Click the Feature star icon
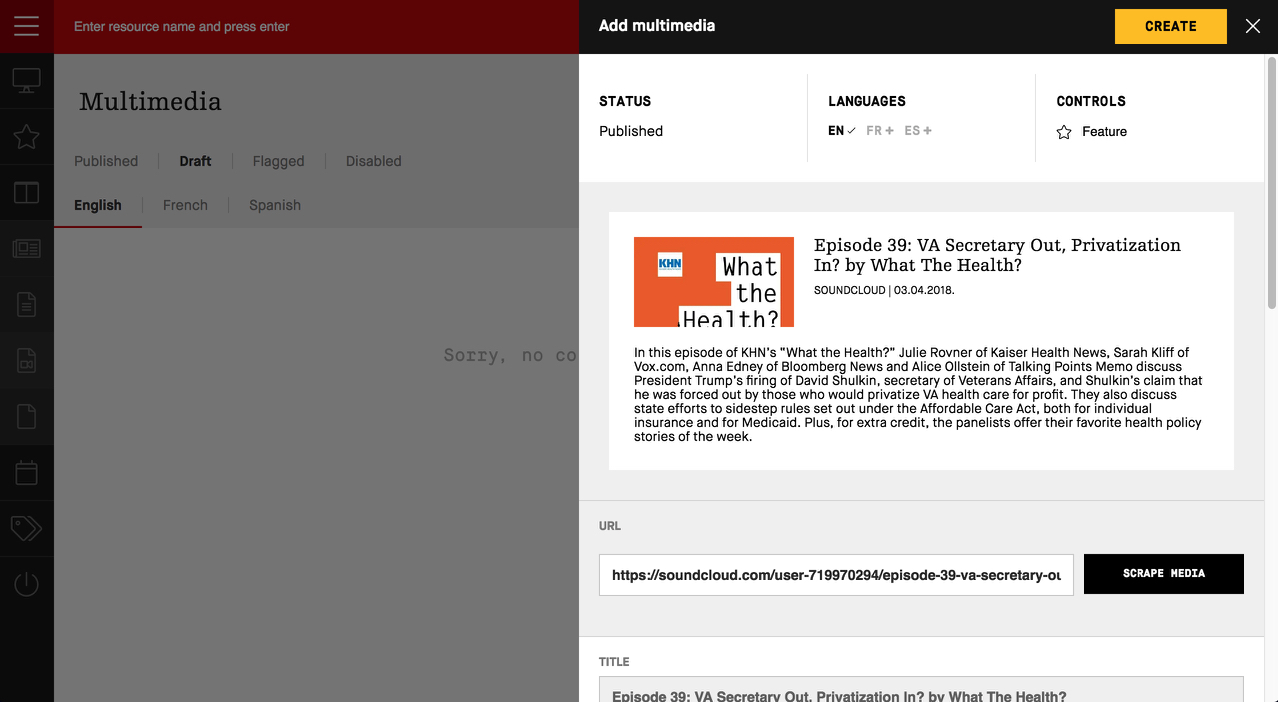Screen dimensions: 1278x702 pos(1064,132)
